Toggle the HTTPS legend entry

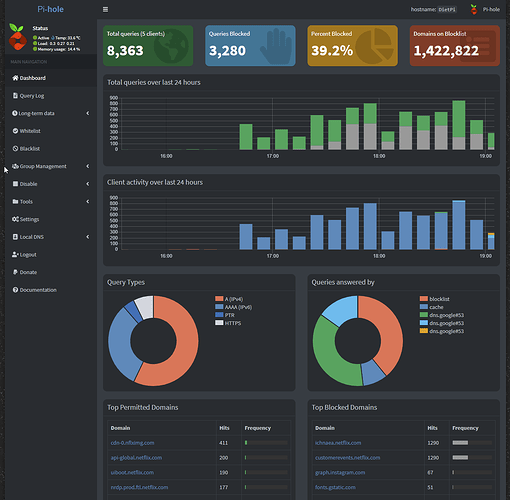tap(228, 323)
